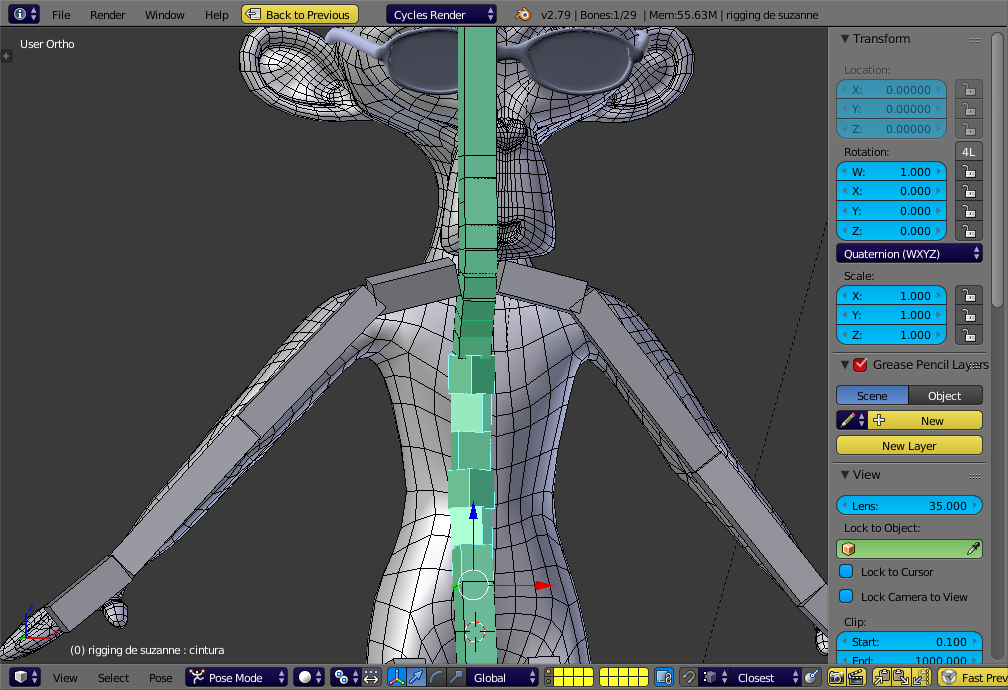Pick Lock to Object with eyedropper
1008x690 pixels.
point(973,549)
